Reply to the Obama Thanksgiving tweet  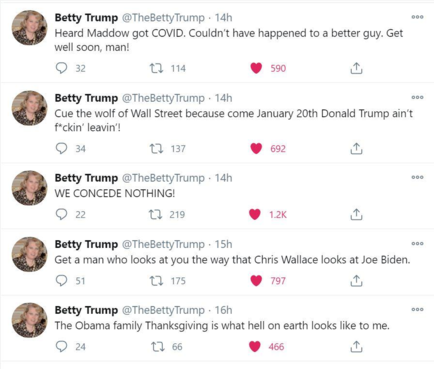61,347
